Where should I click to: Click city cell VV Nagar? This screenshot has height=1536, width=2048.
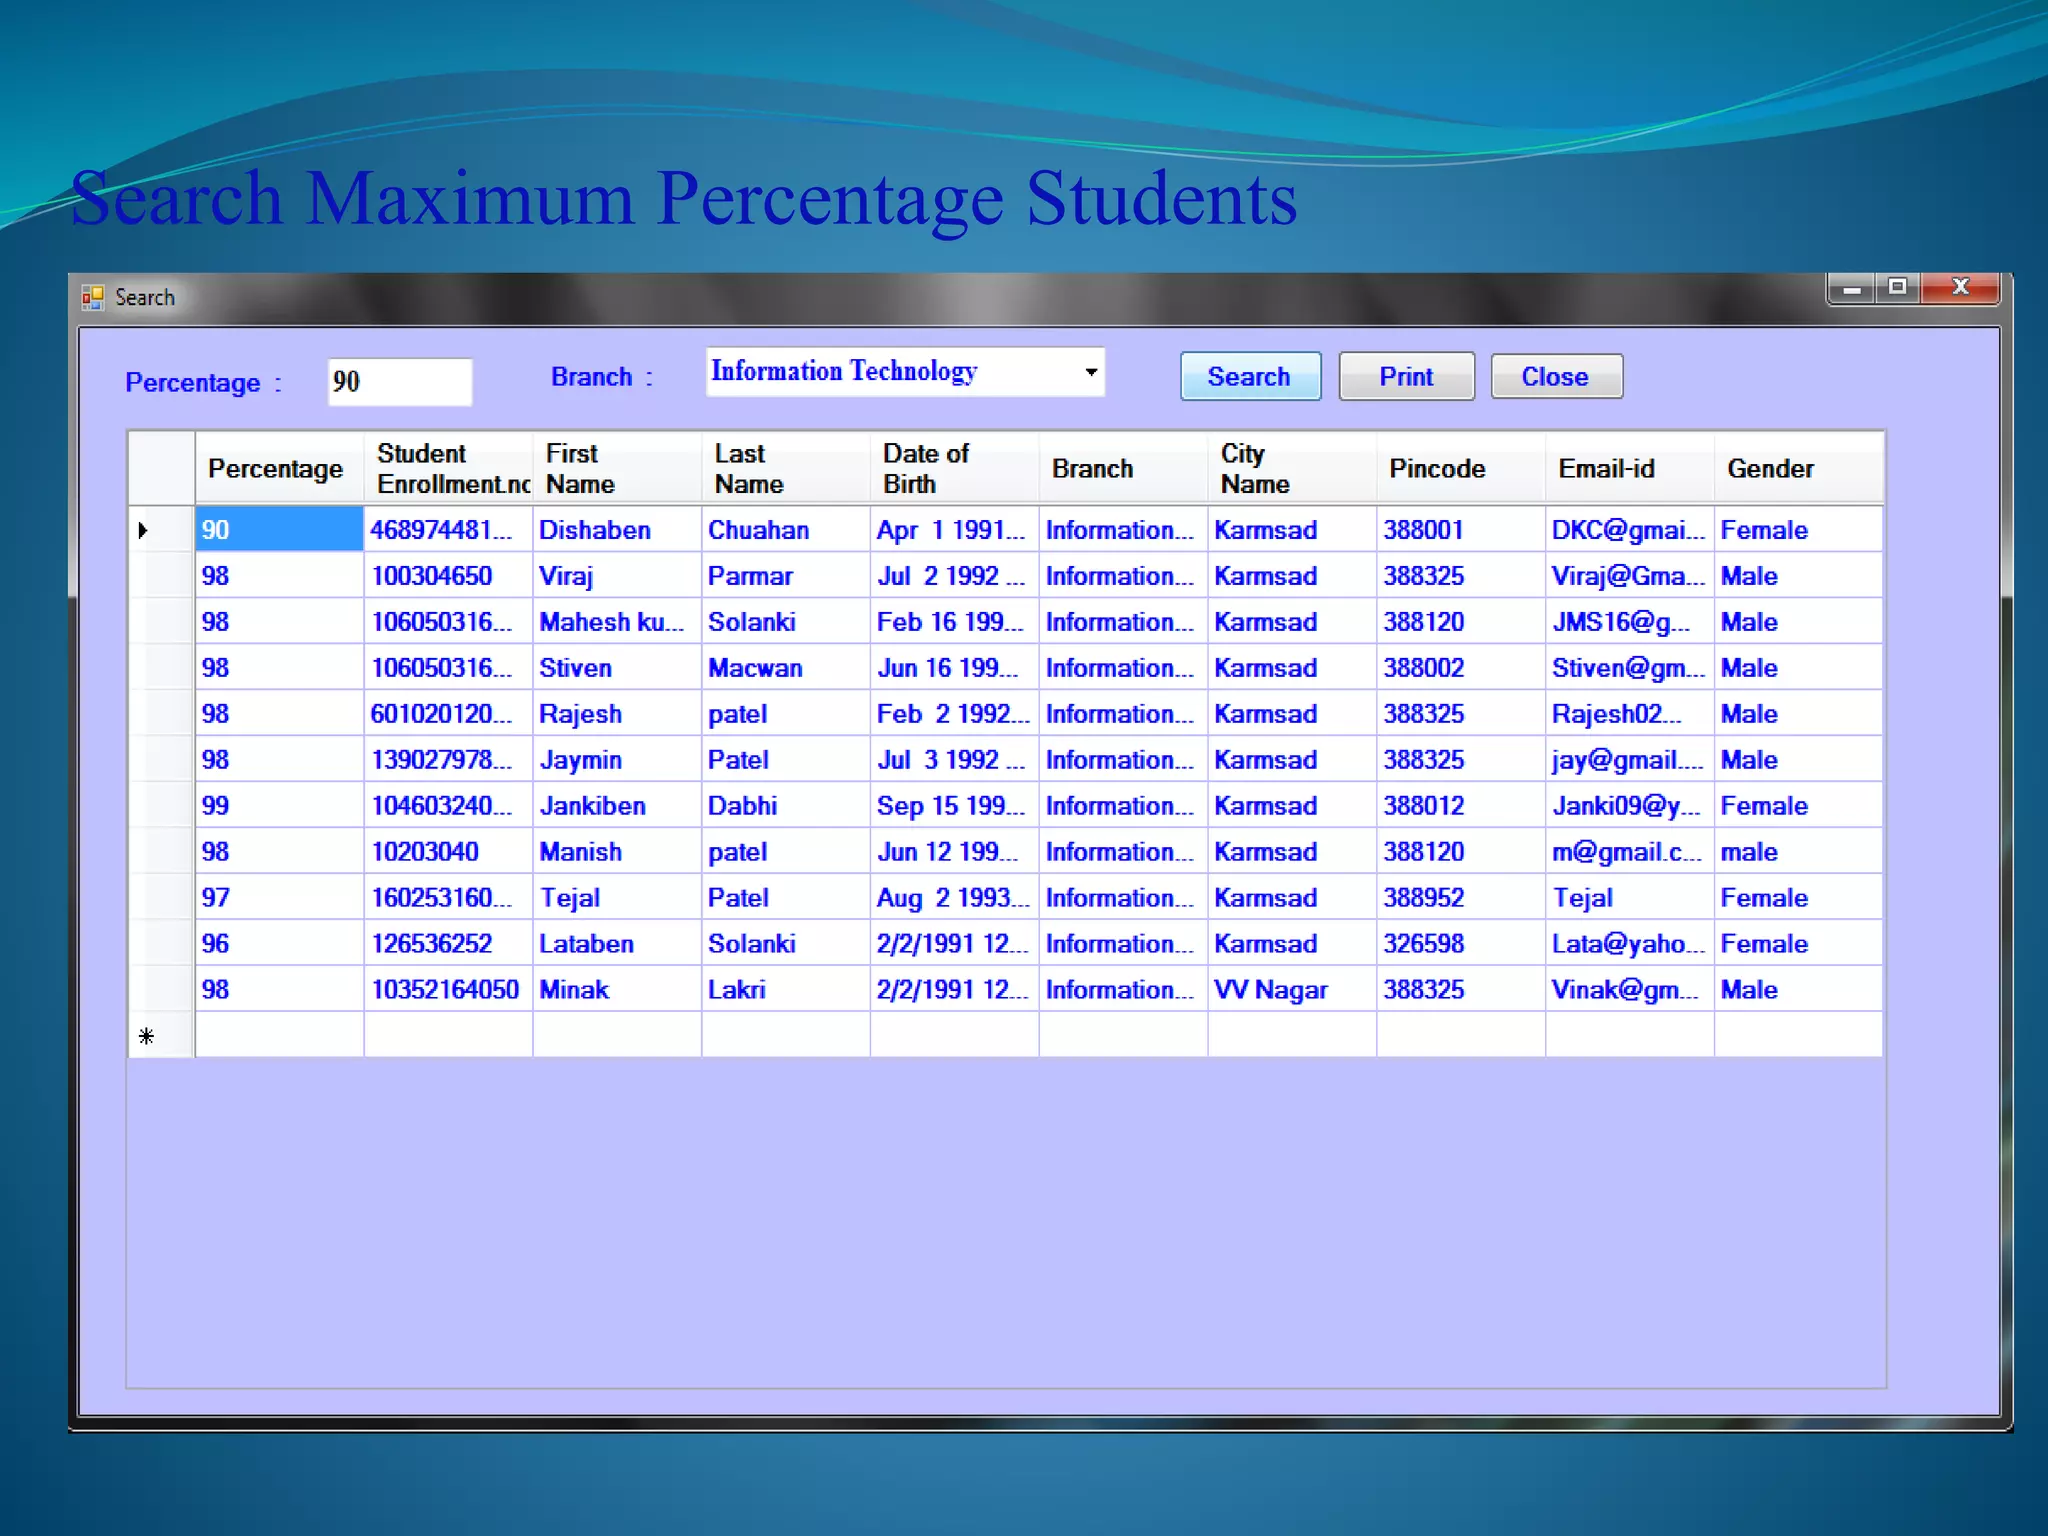[1292, 990]
